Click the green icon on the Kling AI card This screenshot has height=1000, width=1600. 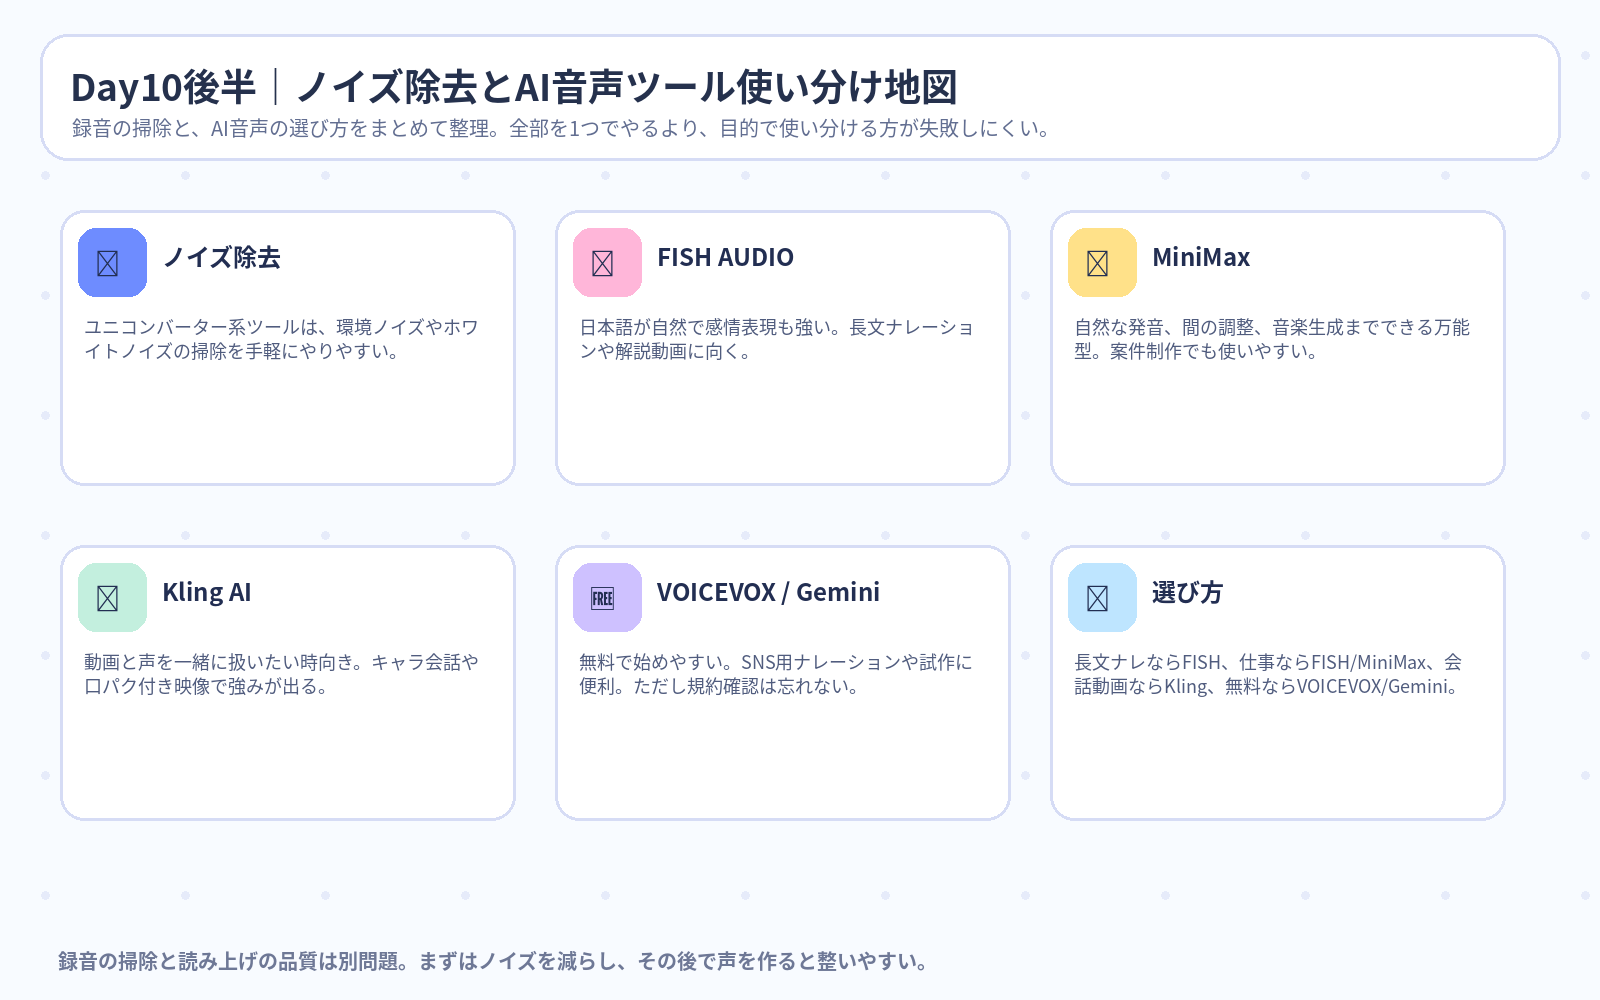click(x=112, y=597)
